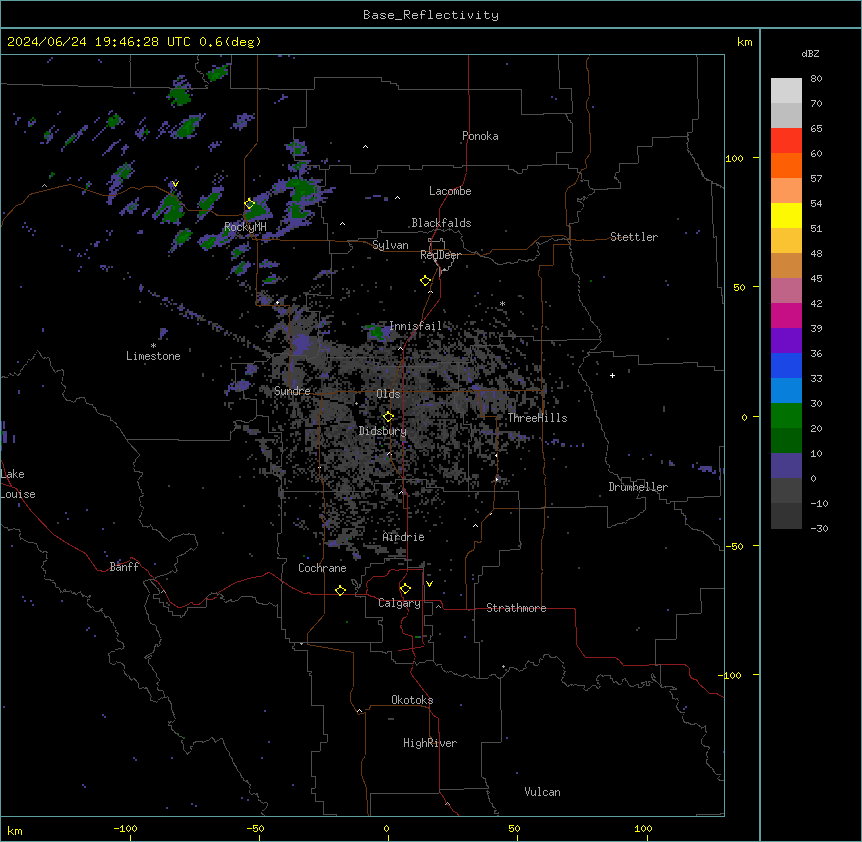Click the dBZ legend heading
Screen dimensions: 862x842
click(x=810, y=53)
